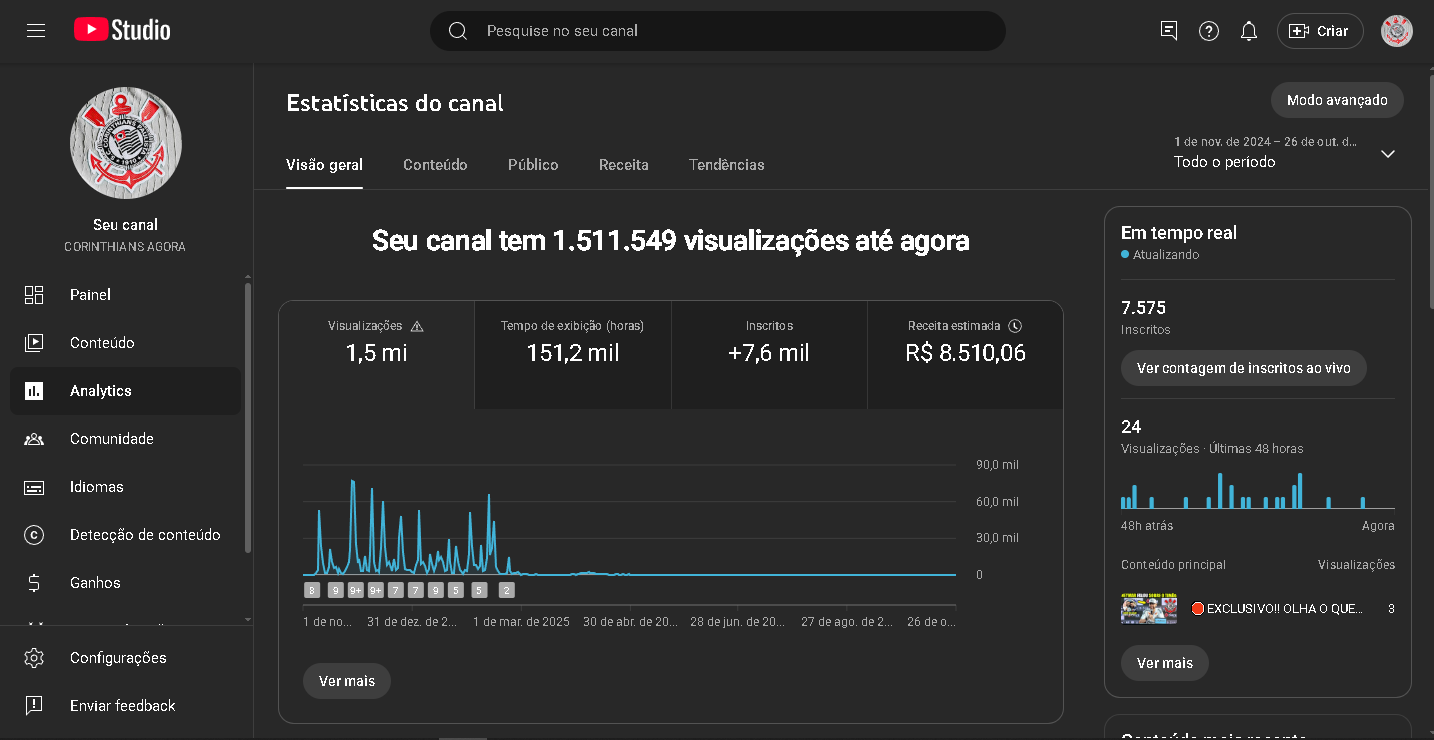Open Ganhos in the sidebar
The height and width of the screenshot is (740, 1434).
pyautogui.click(x=125, y=583)
